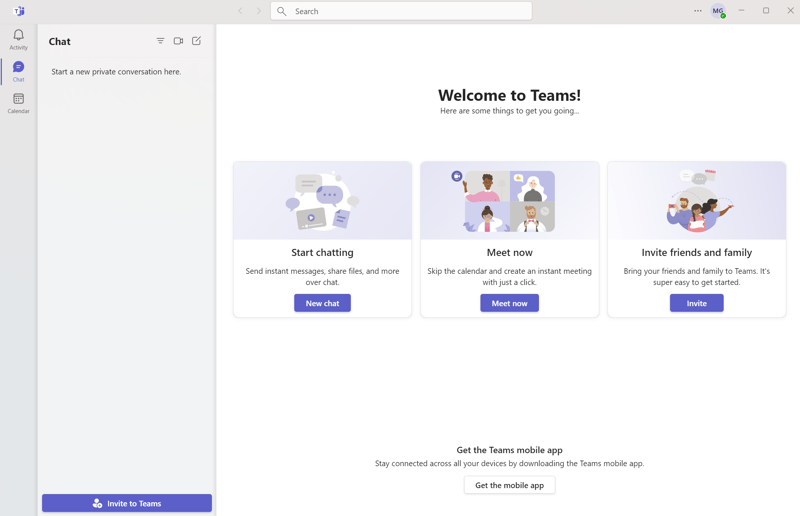Screen dimensions: 800x516
Task: Click the Microsoft Teams logo icon
Action: (x=19, y=11)
